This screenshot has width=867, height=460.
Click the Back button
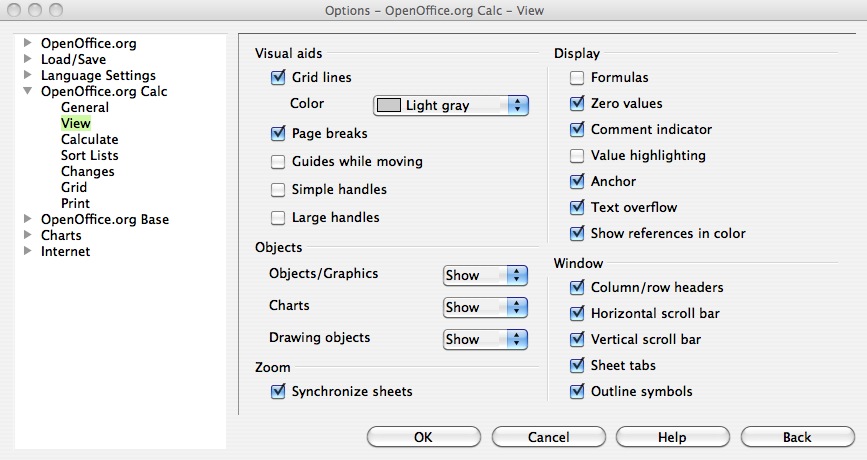click(x=797, y=437)
